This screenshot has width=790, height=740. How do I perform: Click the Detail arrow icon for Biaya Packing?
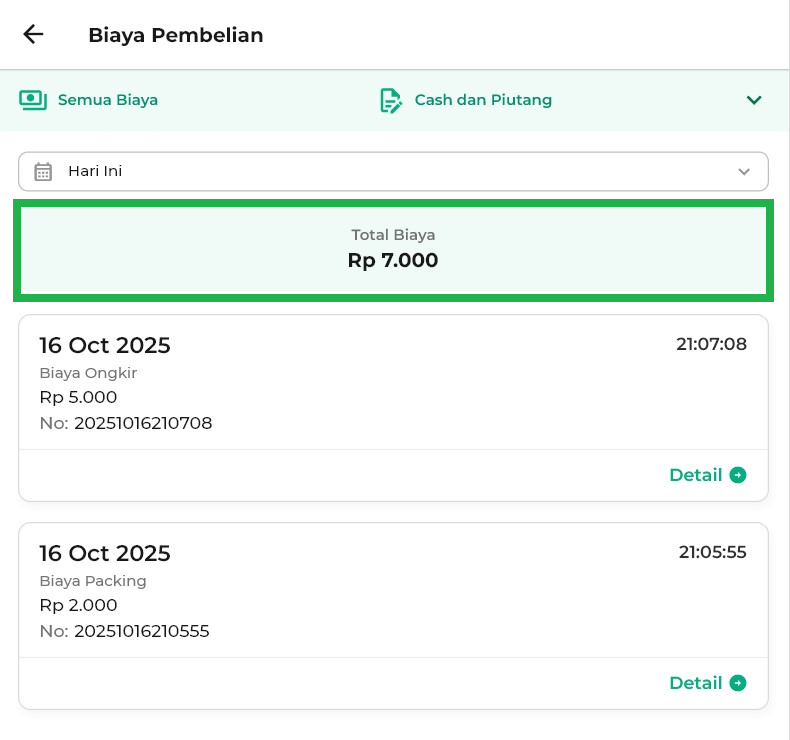[738, 683]
